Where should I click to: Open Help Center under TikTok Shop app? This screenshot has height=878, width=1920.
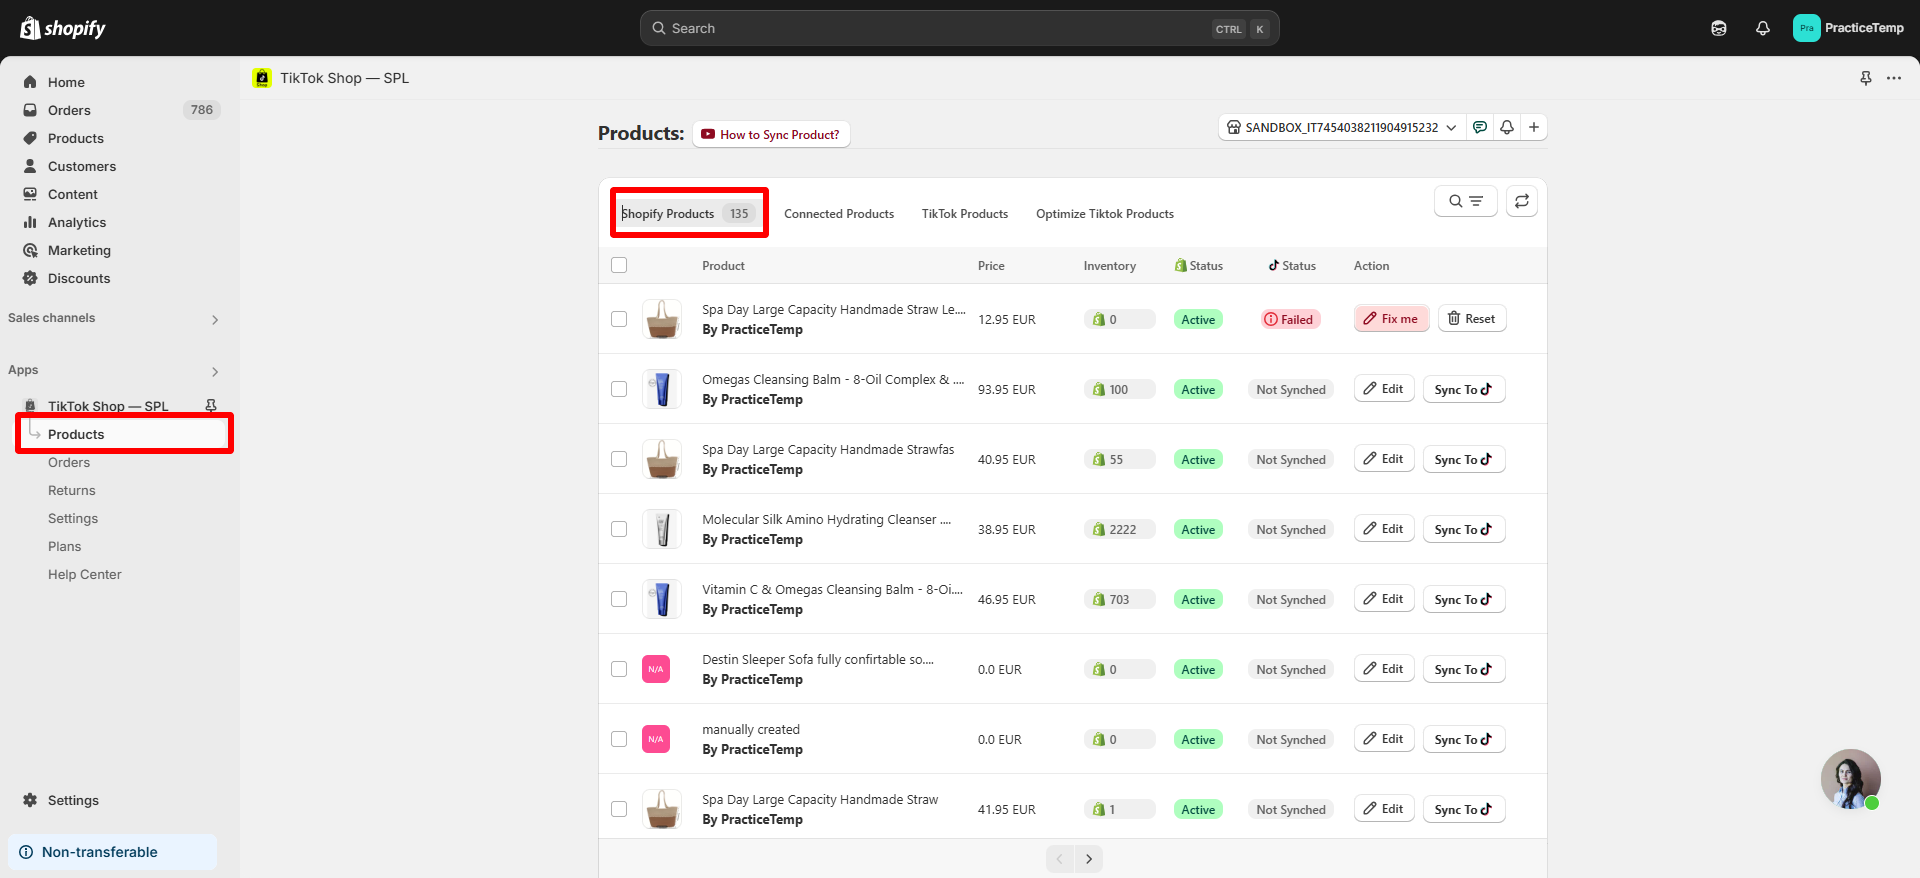[x=85, y=574]
